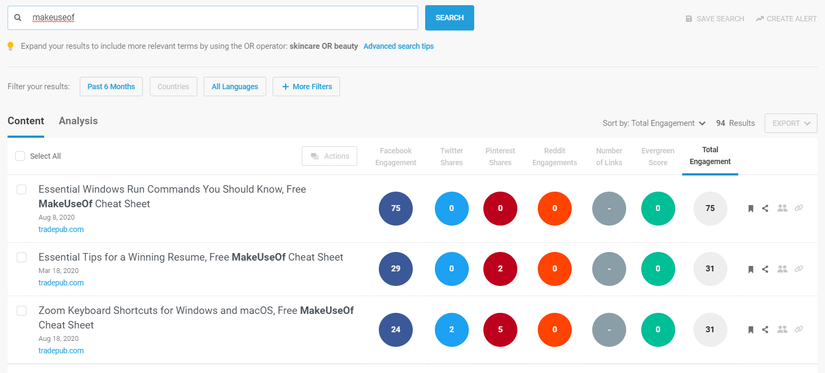Viewport: 825px width, 373px height.
Task: Click the Create Alert button
Action: [786, 18]
